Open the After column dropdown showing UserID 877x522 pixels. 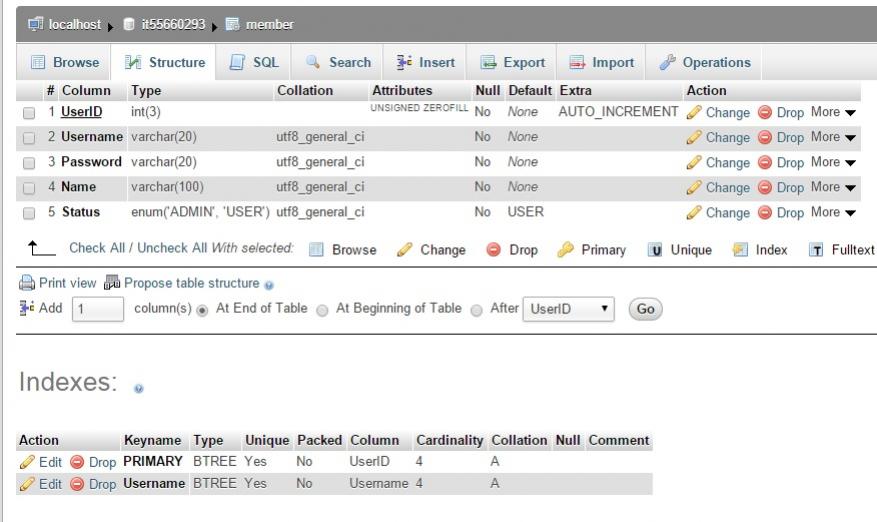568,309
